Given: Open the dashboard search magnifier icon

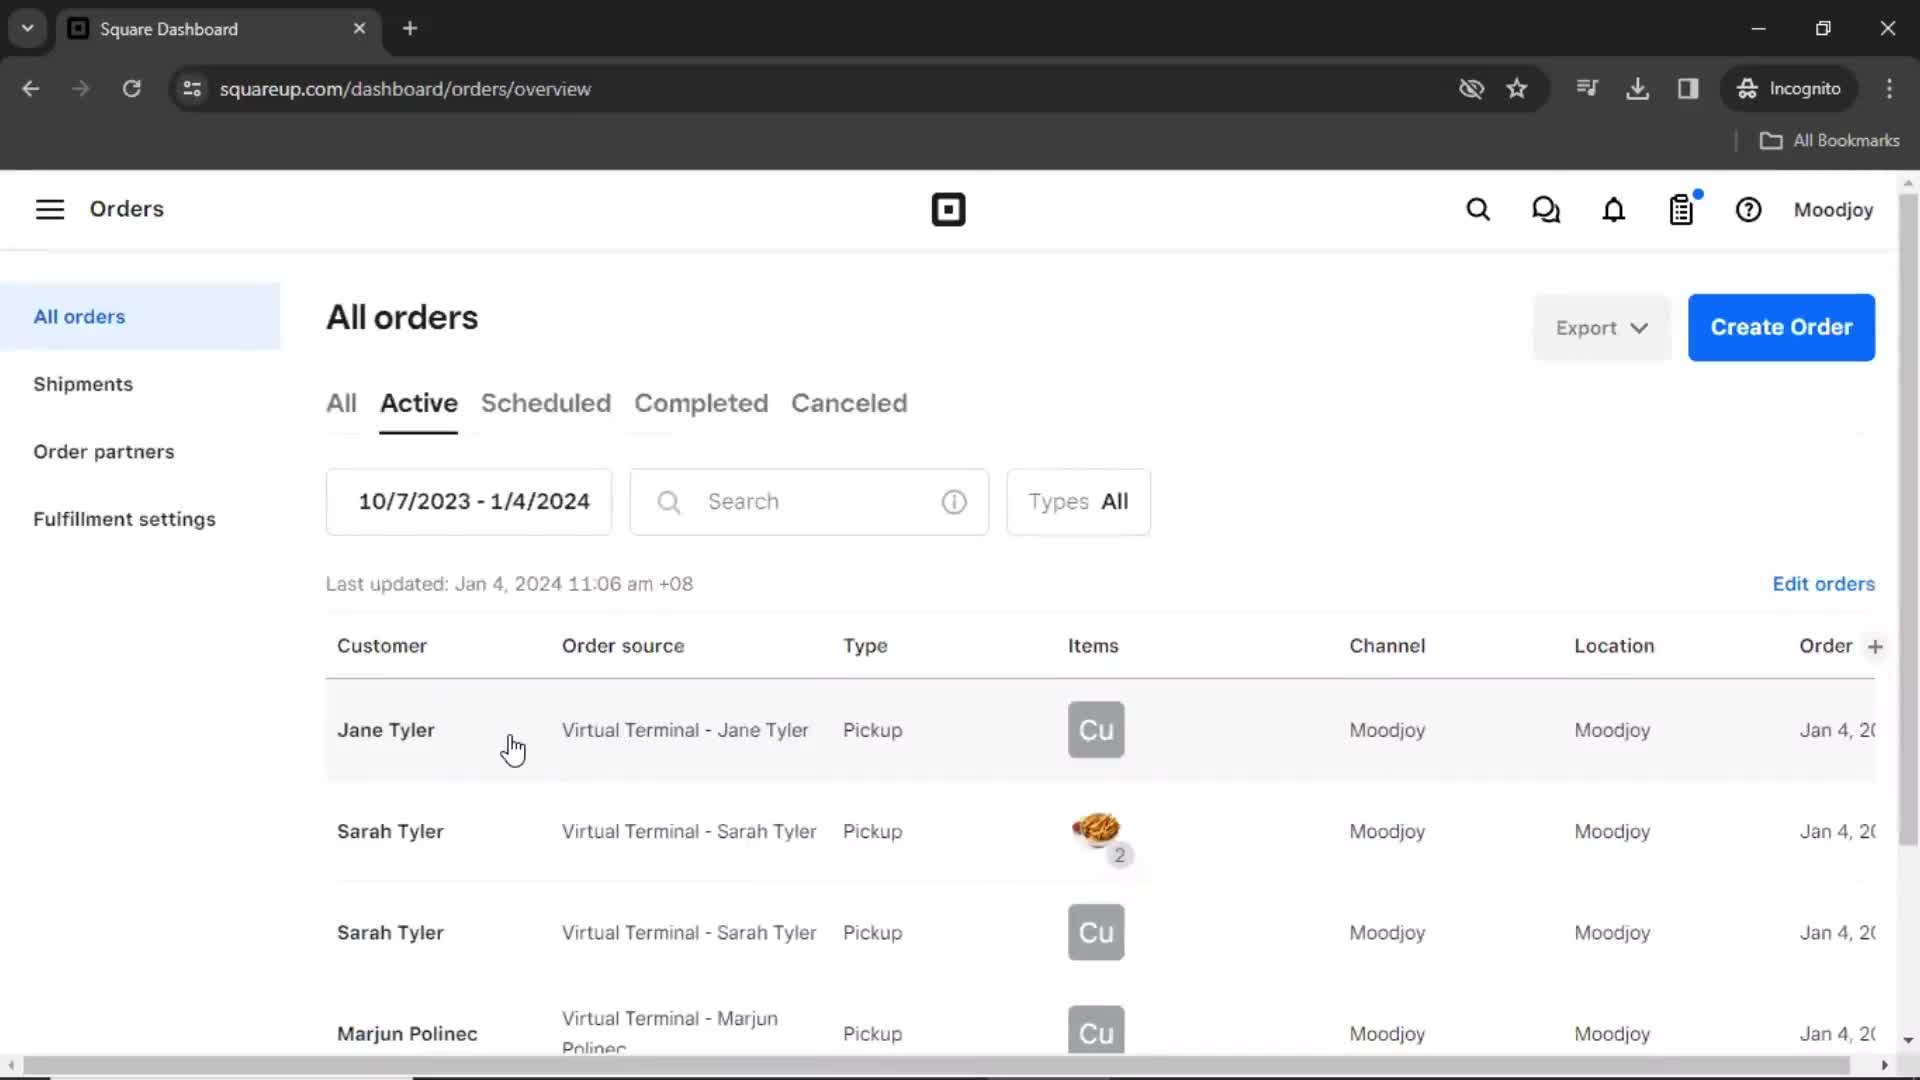Looking at the screenshot, I should [x=1478, y=210].
